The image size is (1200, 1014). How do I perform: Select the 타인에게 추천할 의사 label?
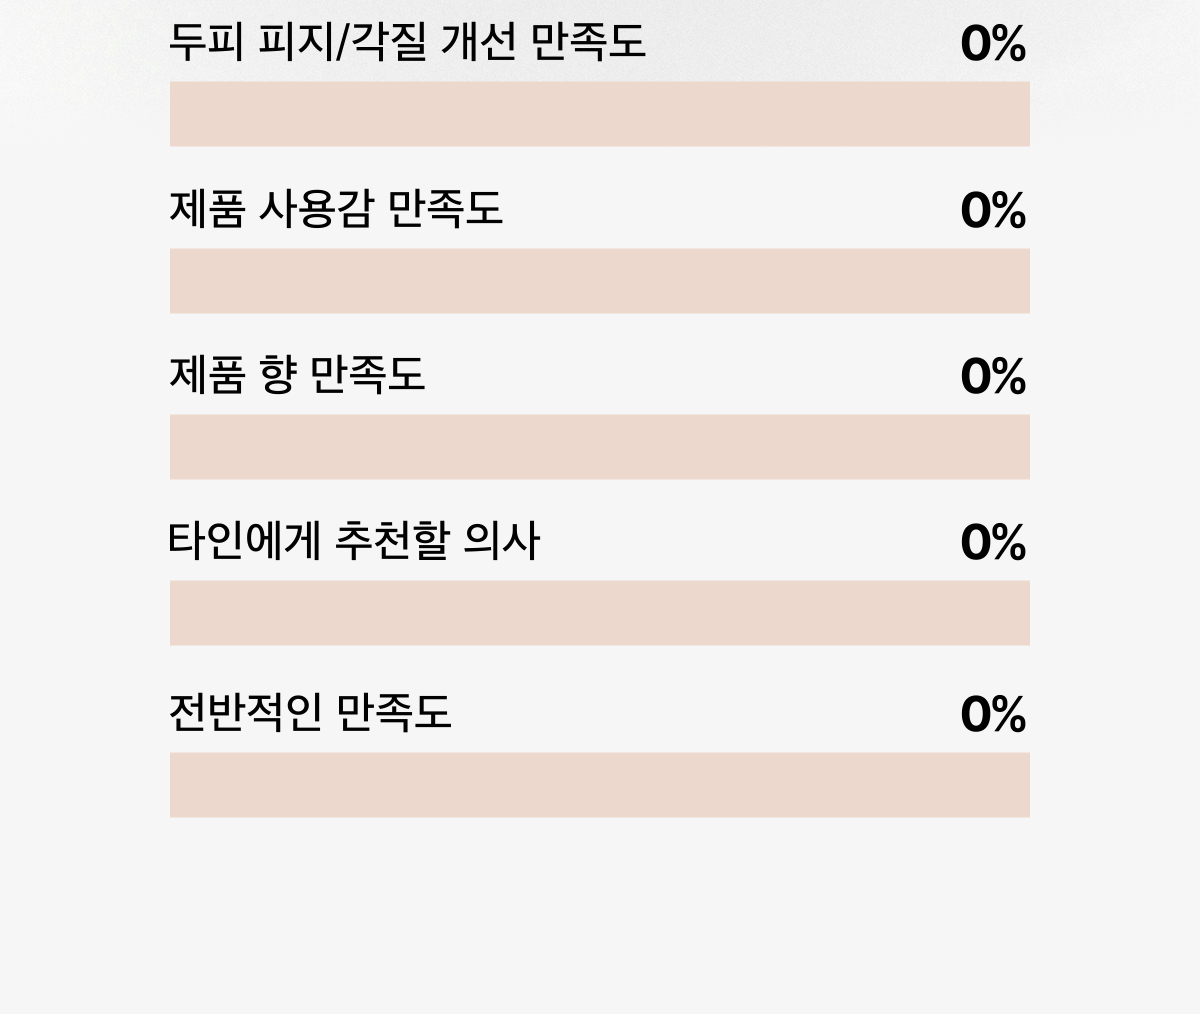click(x=354, y=542)
